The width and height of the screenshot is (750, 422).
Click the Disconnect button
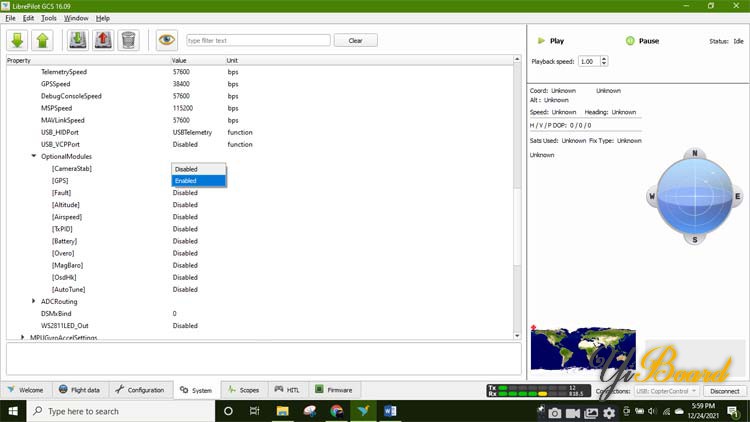pyautogui.click(x=725, y=391)
